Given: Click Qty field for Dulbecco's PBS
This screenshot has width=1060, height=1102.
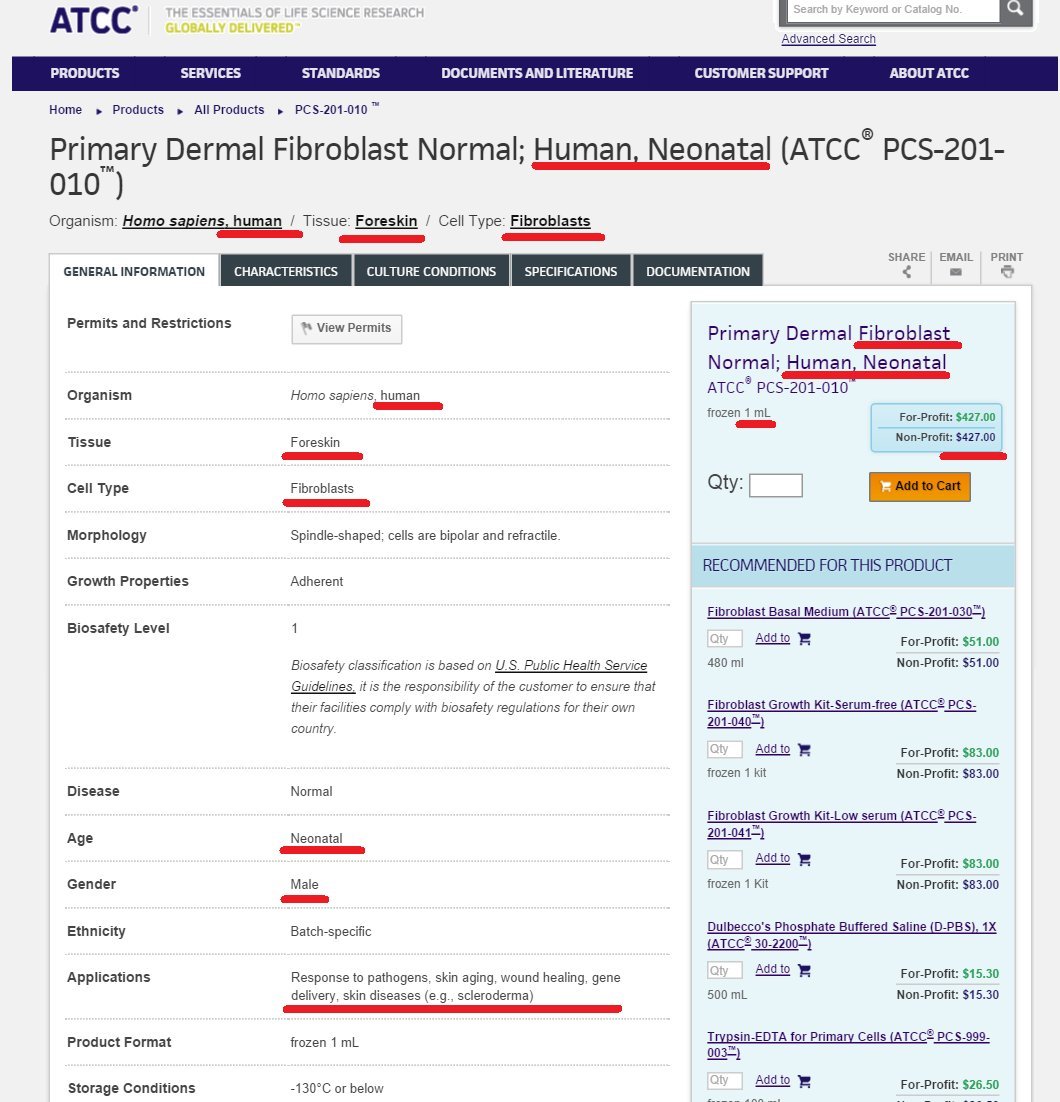Looking at the screenshot, I should coord(725,971).
